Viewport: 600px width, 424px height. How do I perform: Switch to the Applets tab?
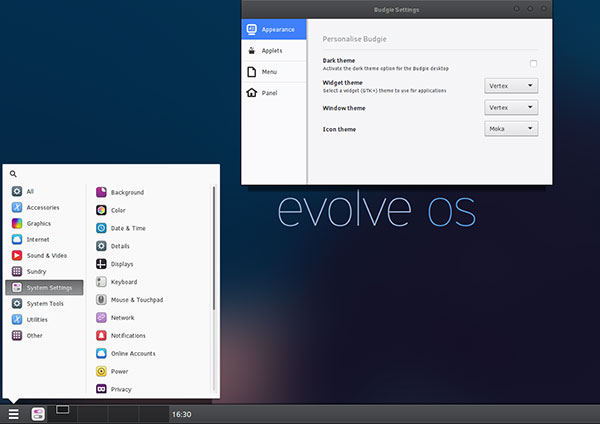coord(274,51)
